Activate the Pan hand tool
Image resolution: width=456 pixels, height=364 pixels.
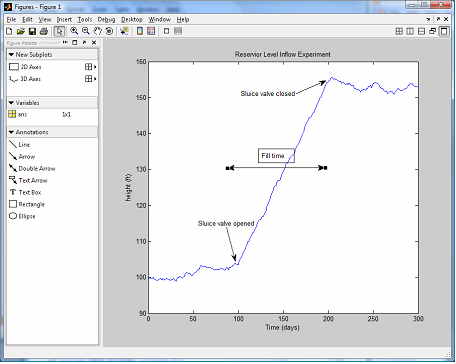[97, 31]
